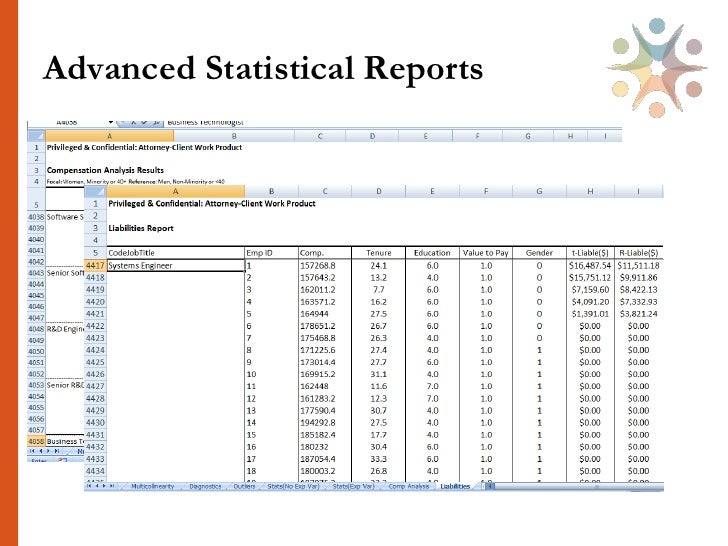The height and width of the screenshot is (546, 728).
Task: Click the t-Liable($) heading cell
Action: (x=590, y=253)
